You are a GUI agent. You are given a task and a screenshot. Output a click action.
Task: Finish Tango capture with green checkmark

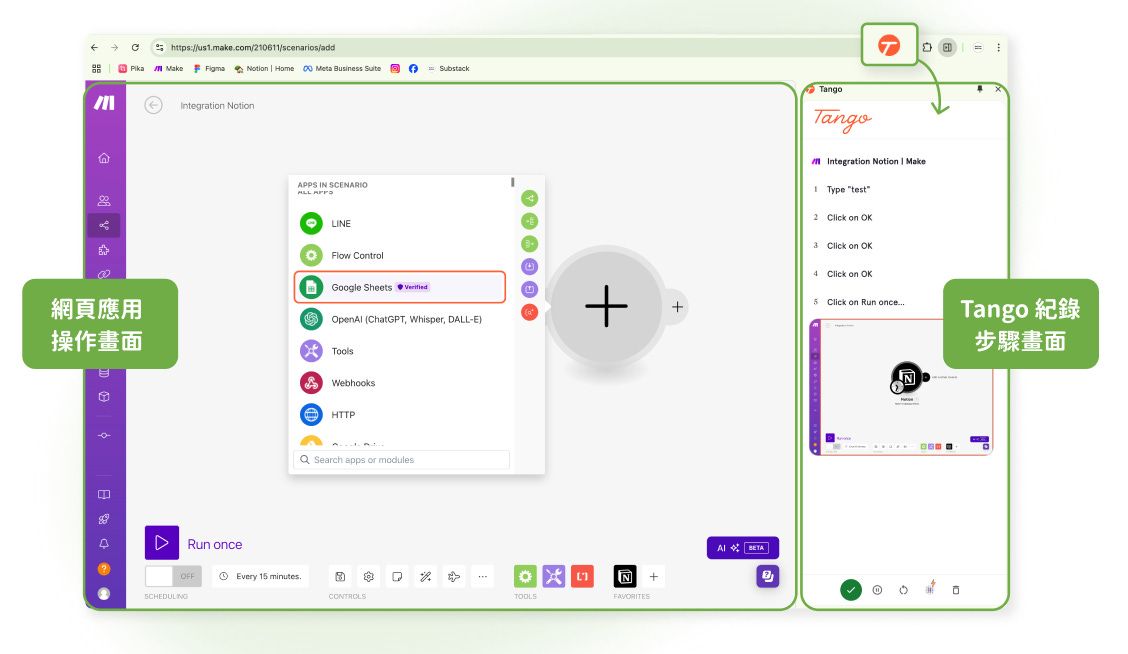coord(851,590)
